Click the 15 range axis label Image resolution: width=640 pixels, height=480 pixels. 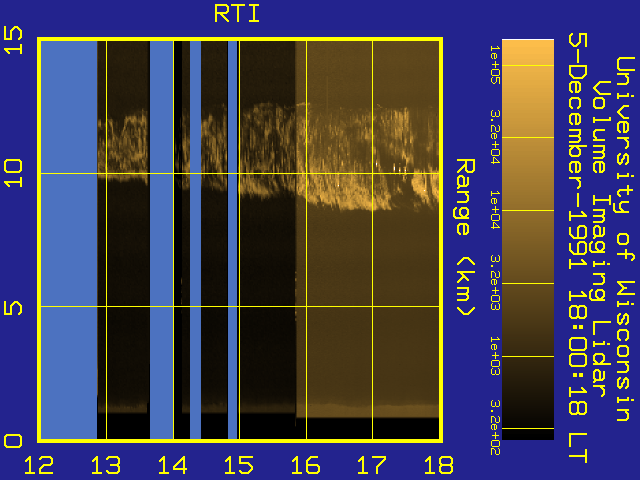13,40
